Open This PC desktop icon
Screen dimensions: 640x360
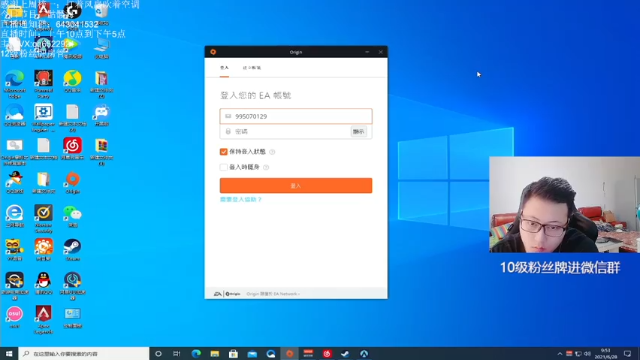102,48
